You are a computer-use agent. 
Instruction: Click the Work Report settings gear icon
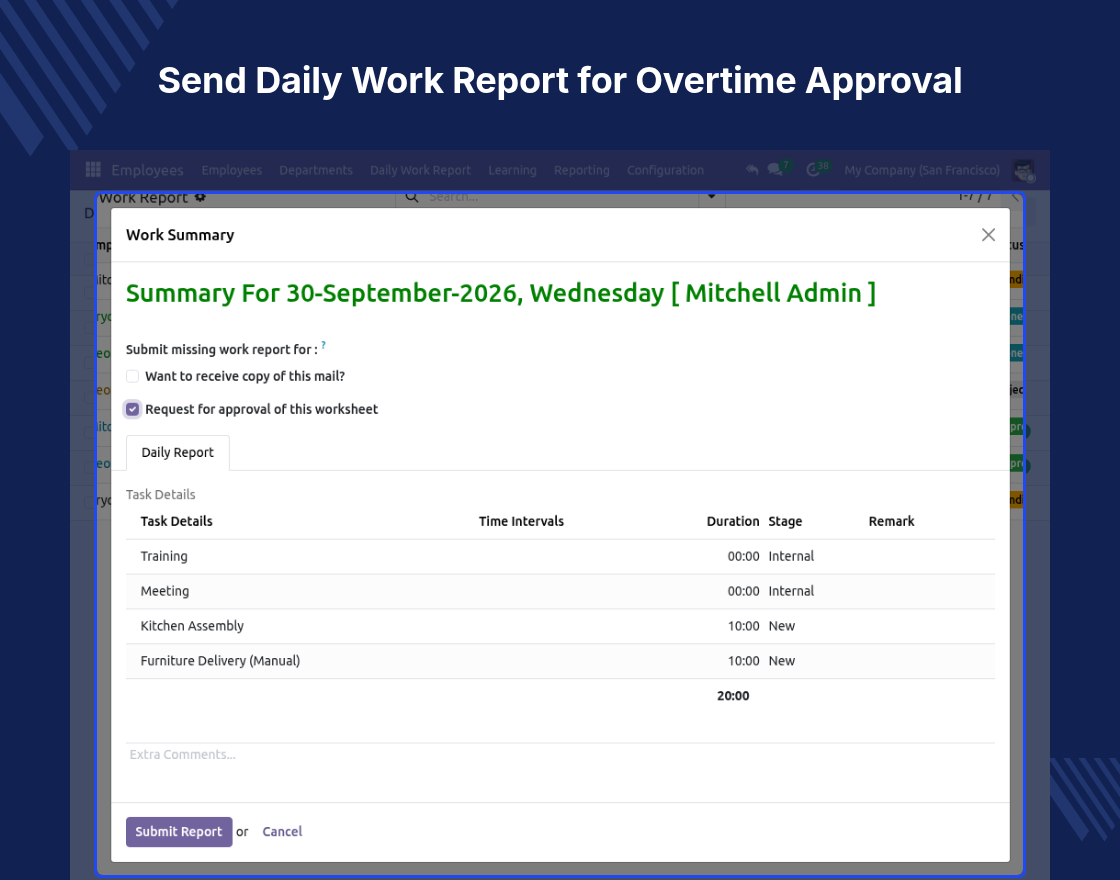(x=201, y=198)
